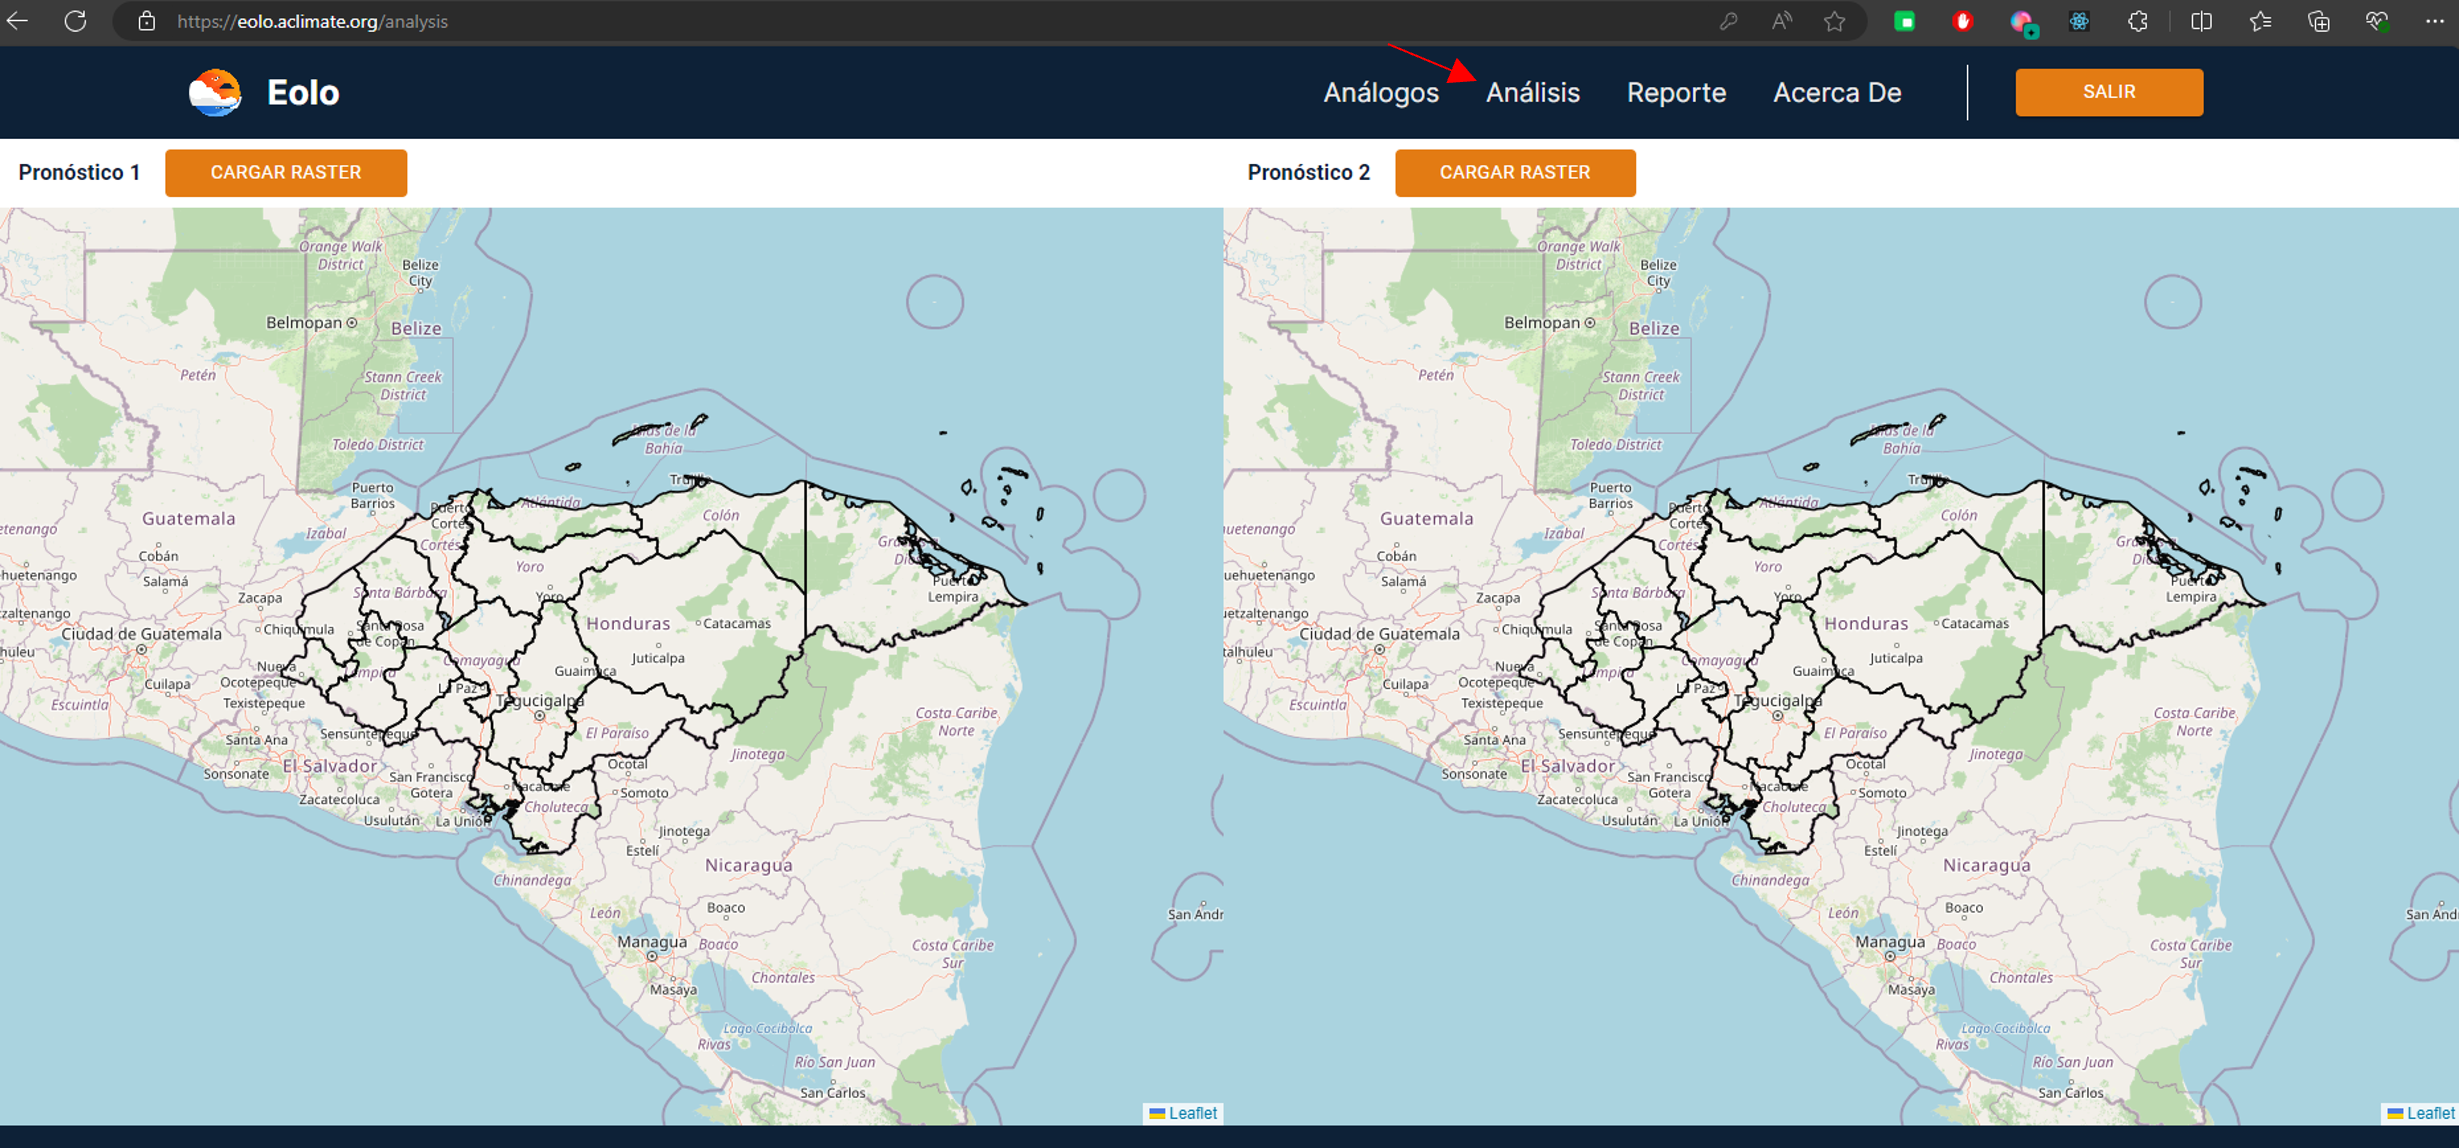The image size is (2459, 1148).
Task: Open saved passwords key icon
Action: 1728,21
